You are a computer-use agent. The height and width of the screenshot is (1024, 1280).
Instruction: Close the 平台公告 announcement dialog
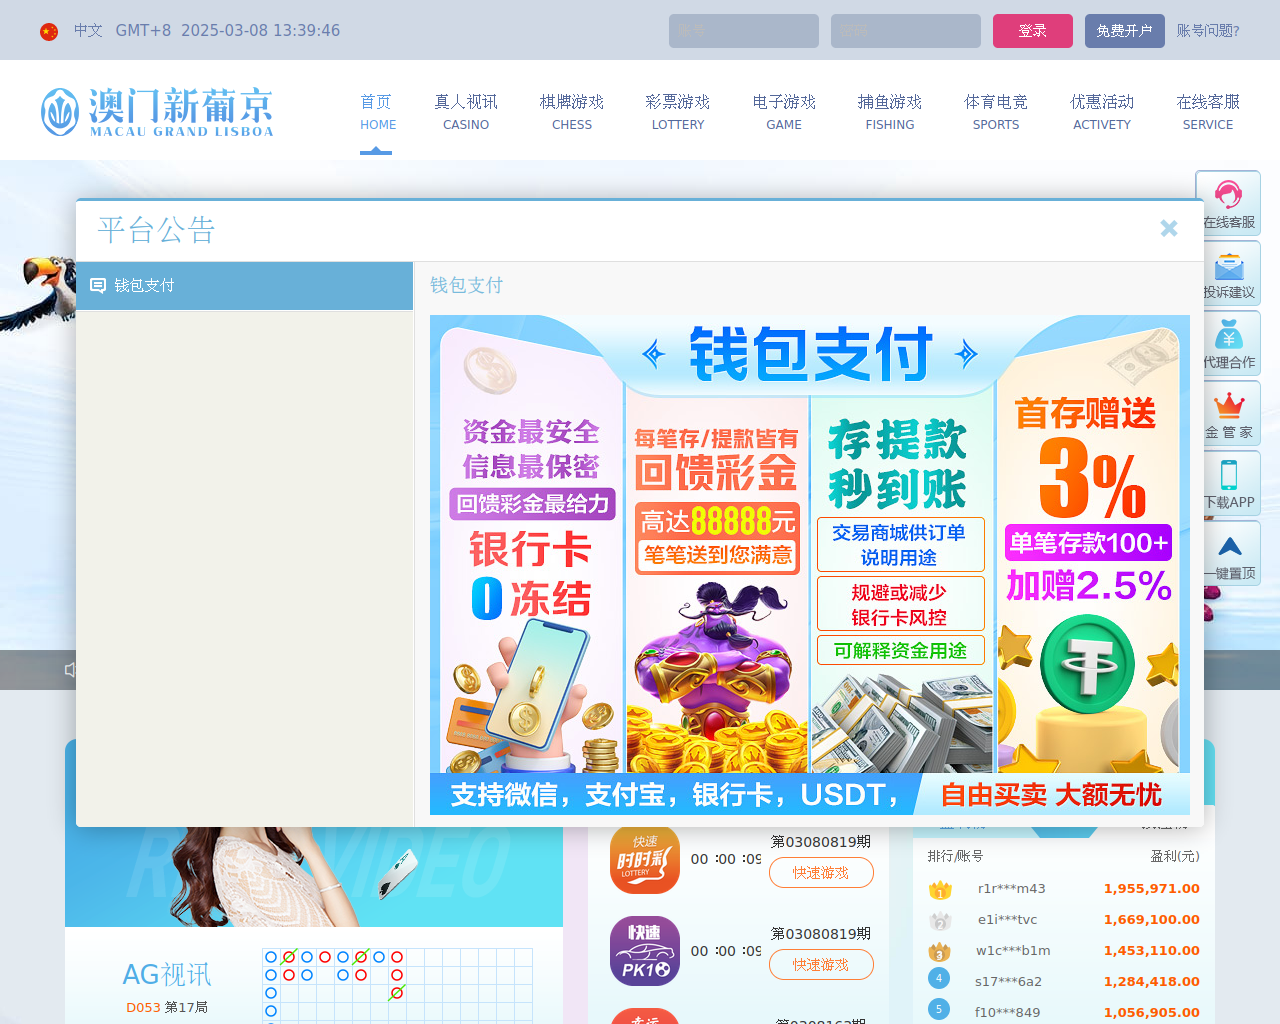(1168, 229)
